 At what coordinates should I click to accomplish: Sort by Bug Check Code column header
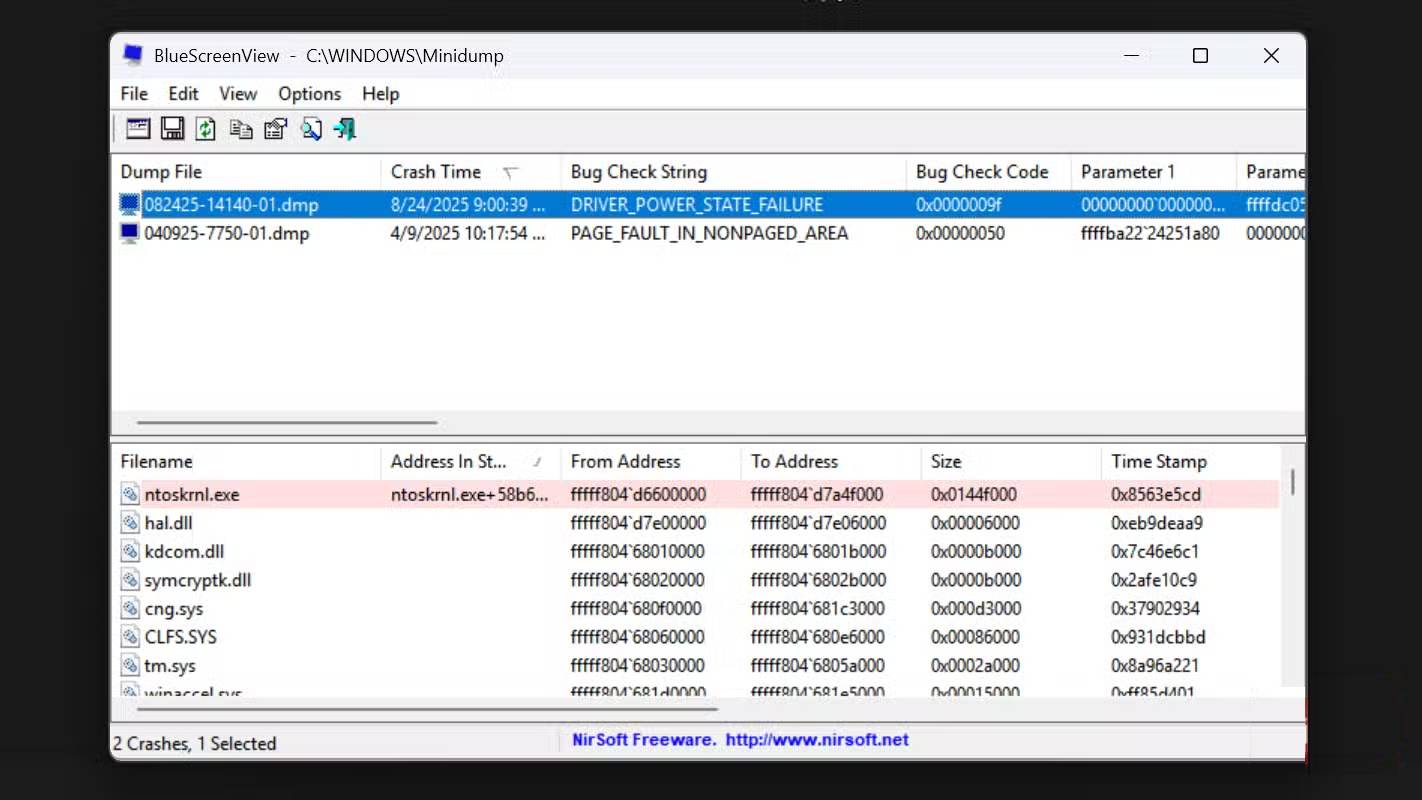[x=981, y=172]
